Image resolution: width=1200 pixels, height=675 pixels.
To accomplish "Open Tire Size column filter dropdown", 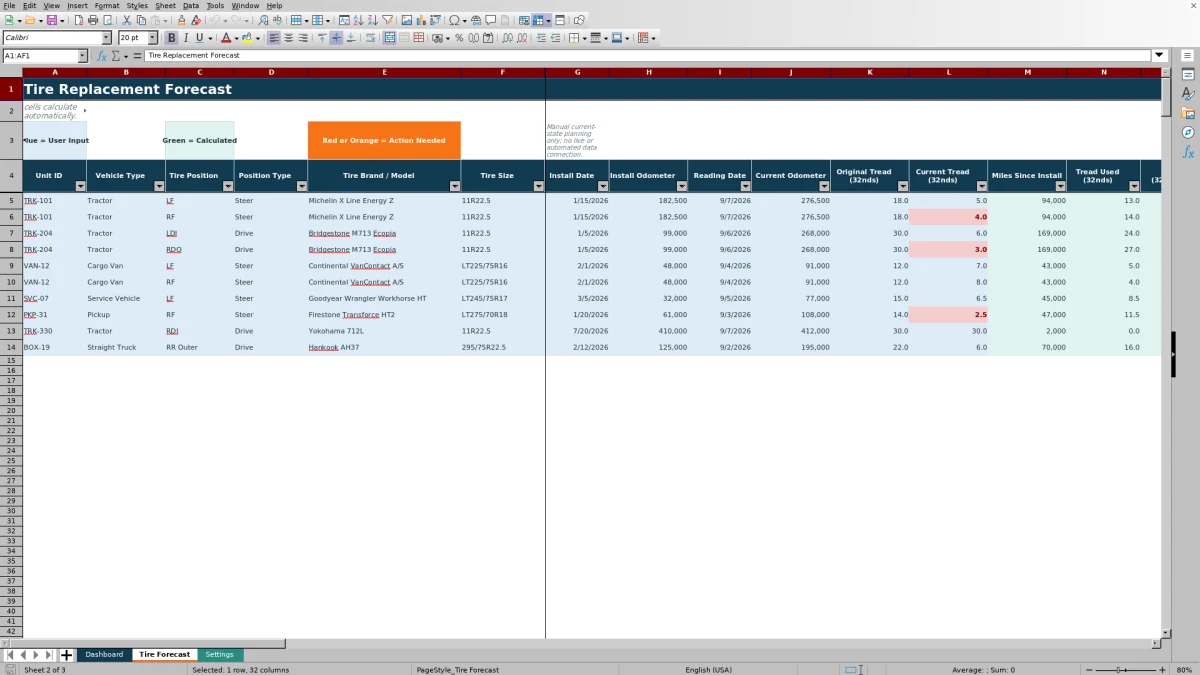I will click(x=539, y=186).
